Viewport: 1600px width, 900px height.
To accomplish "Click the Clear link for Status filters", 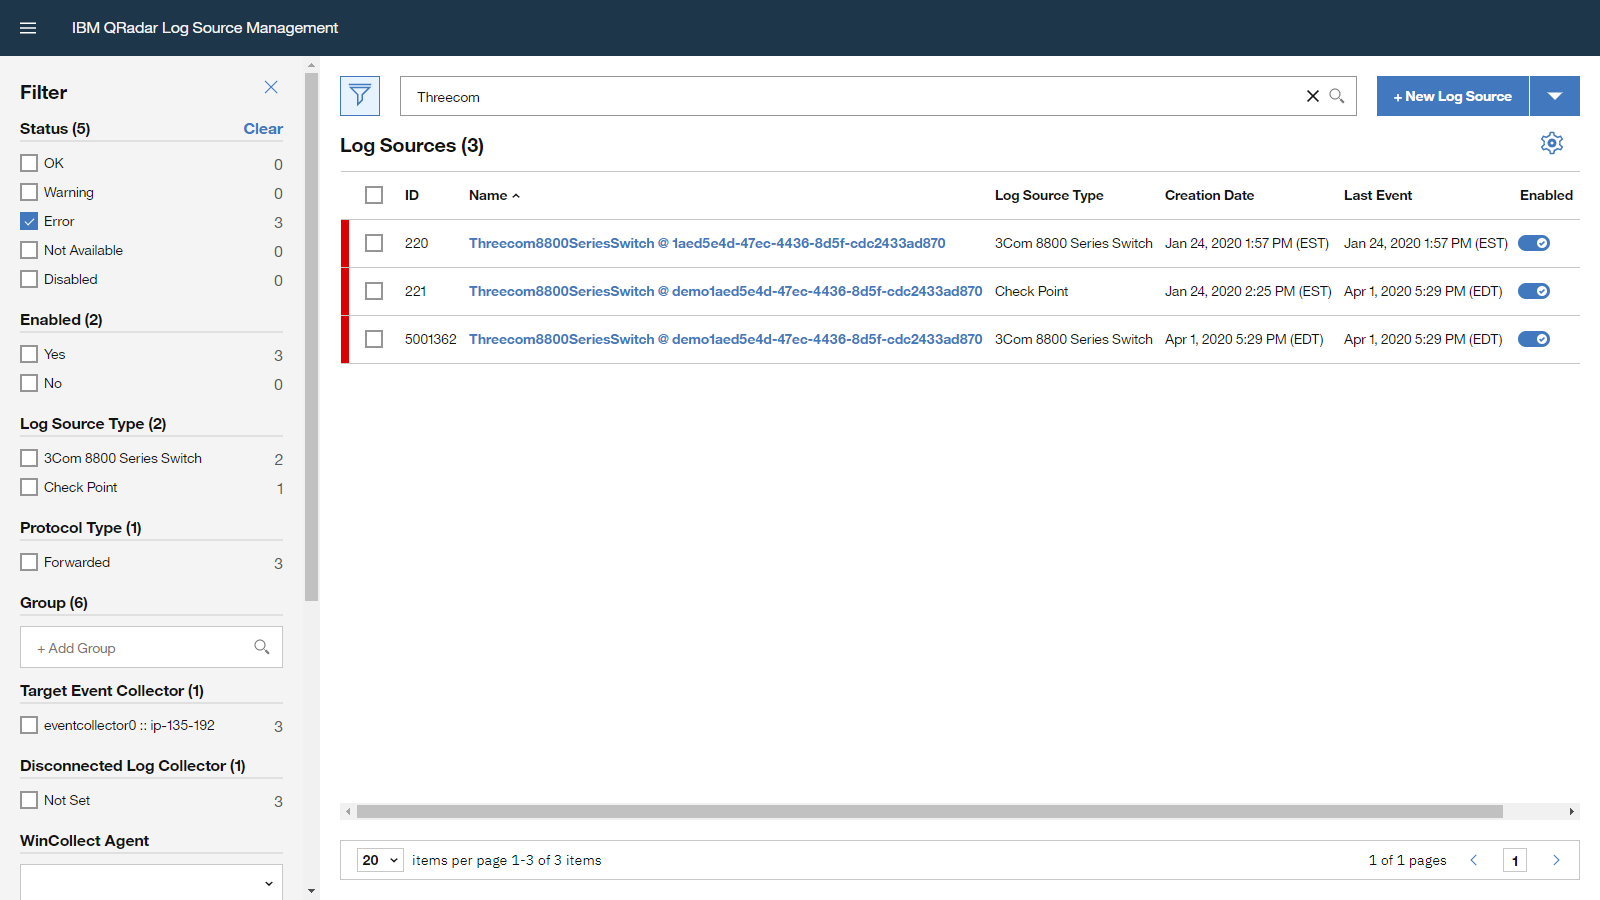I will [x=263, y=128].
